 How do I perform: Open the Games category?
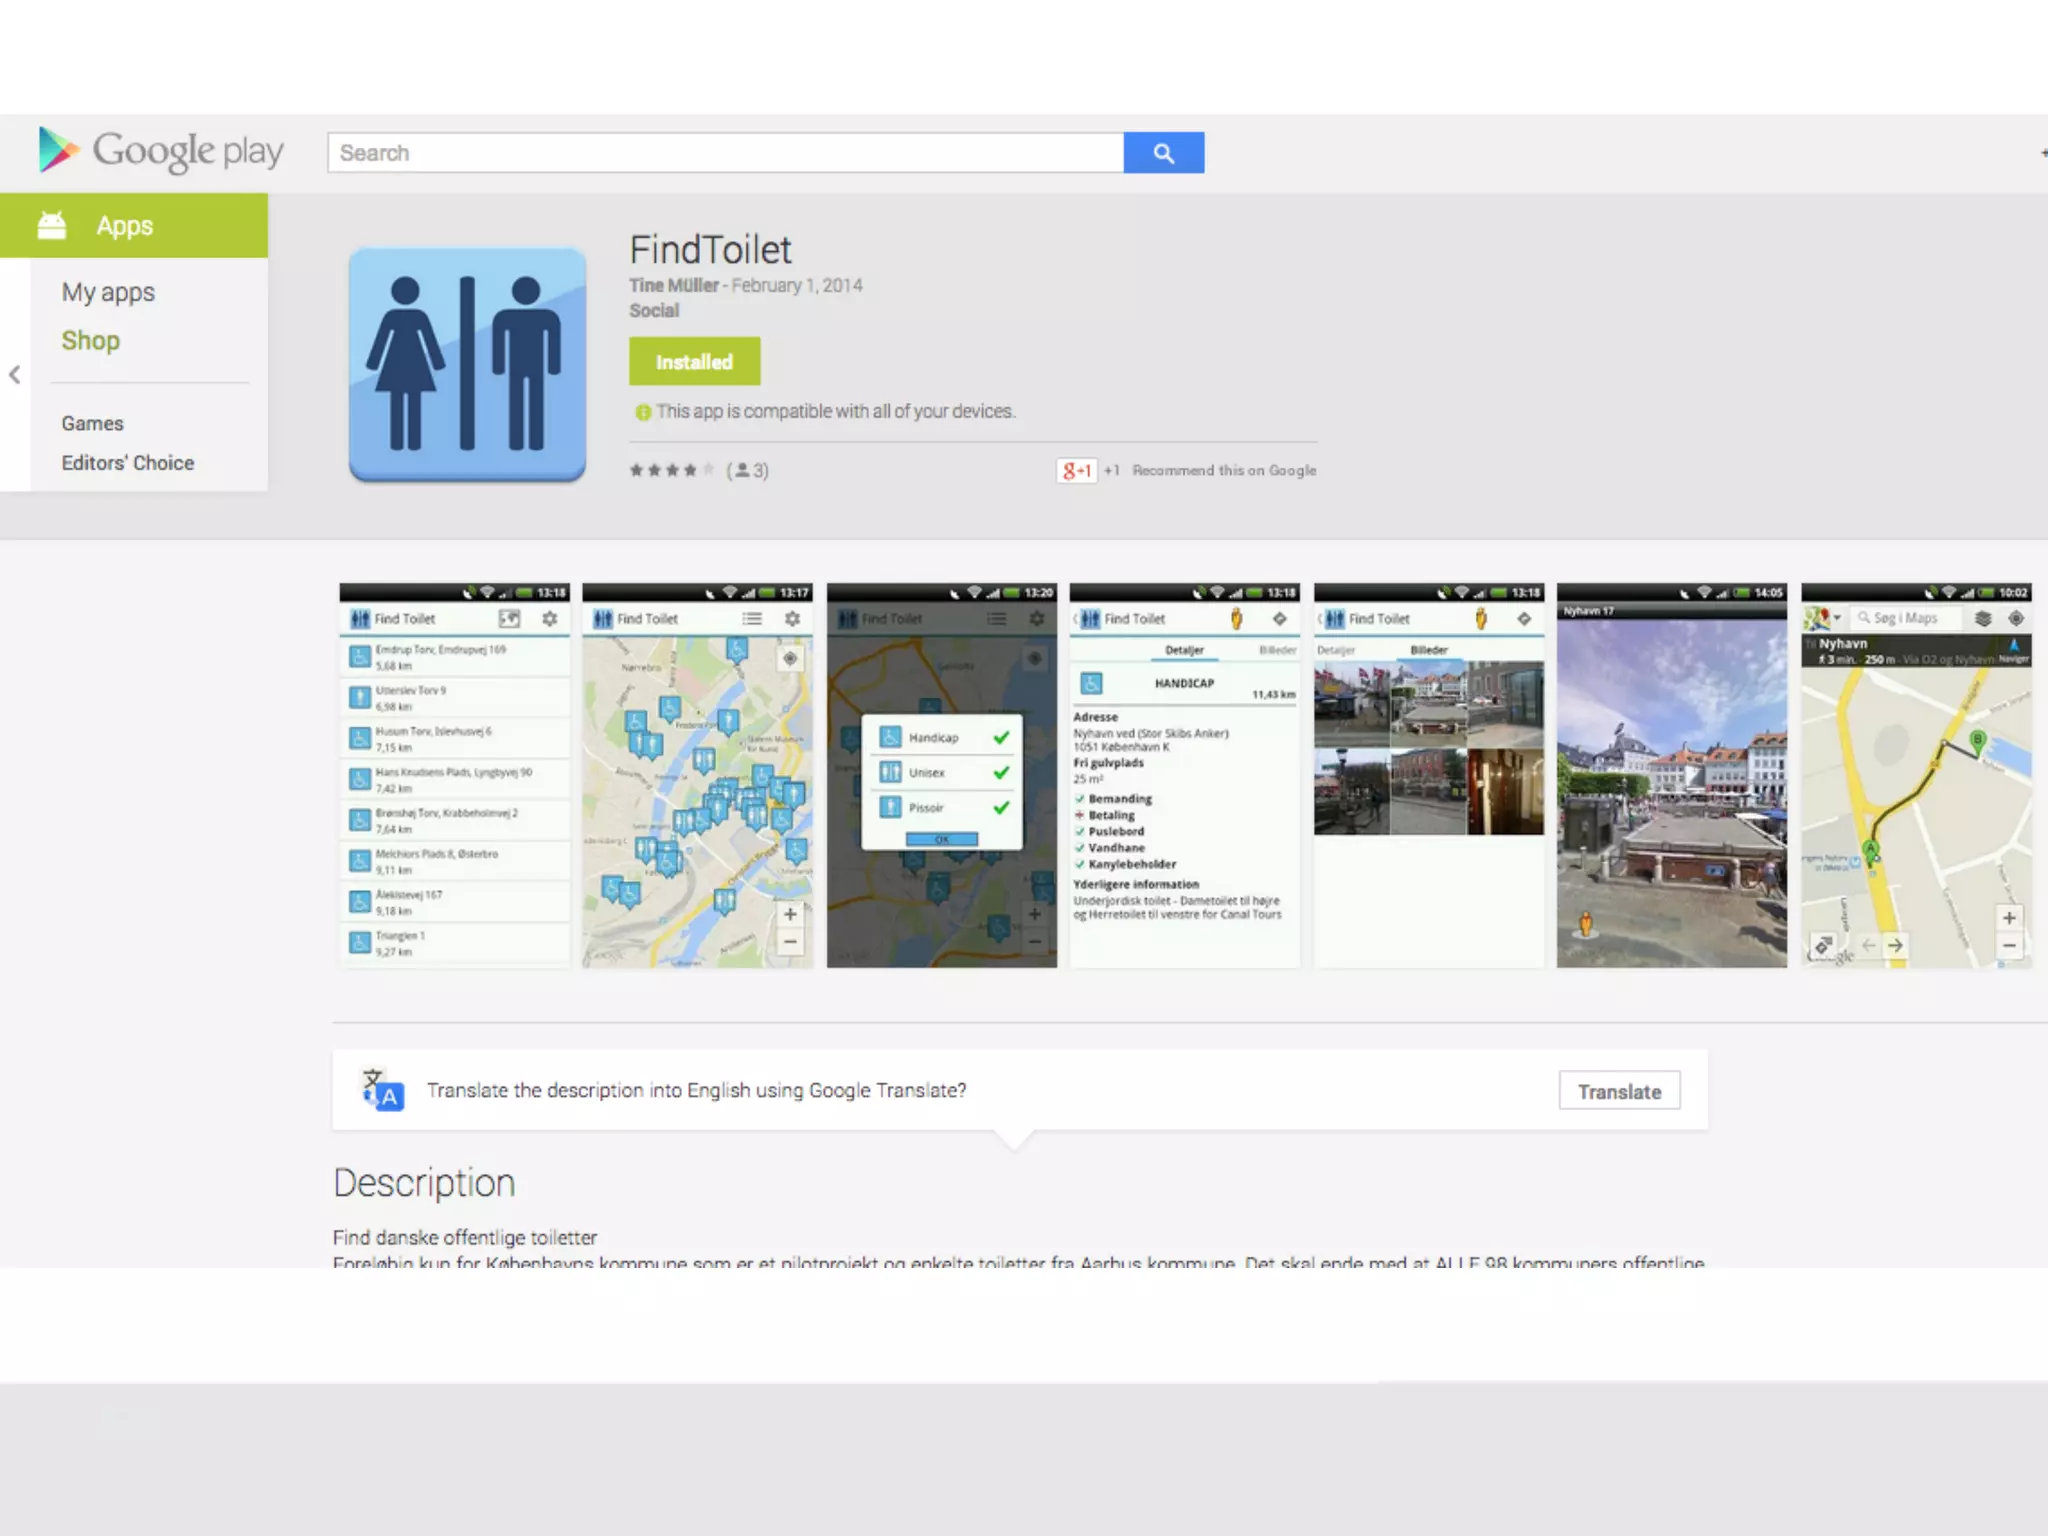[92, 423]
